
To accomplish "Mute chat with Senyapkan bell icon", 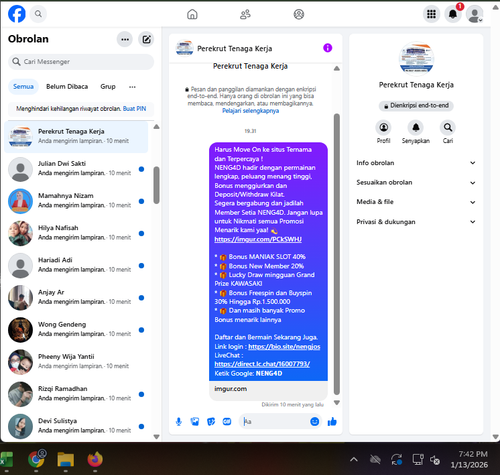I will click(x=416, y=127).
